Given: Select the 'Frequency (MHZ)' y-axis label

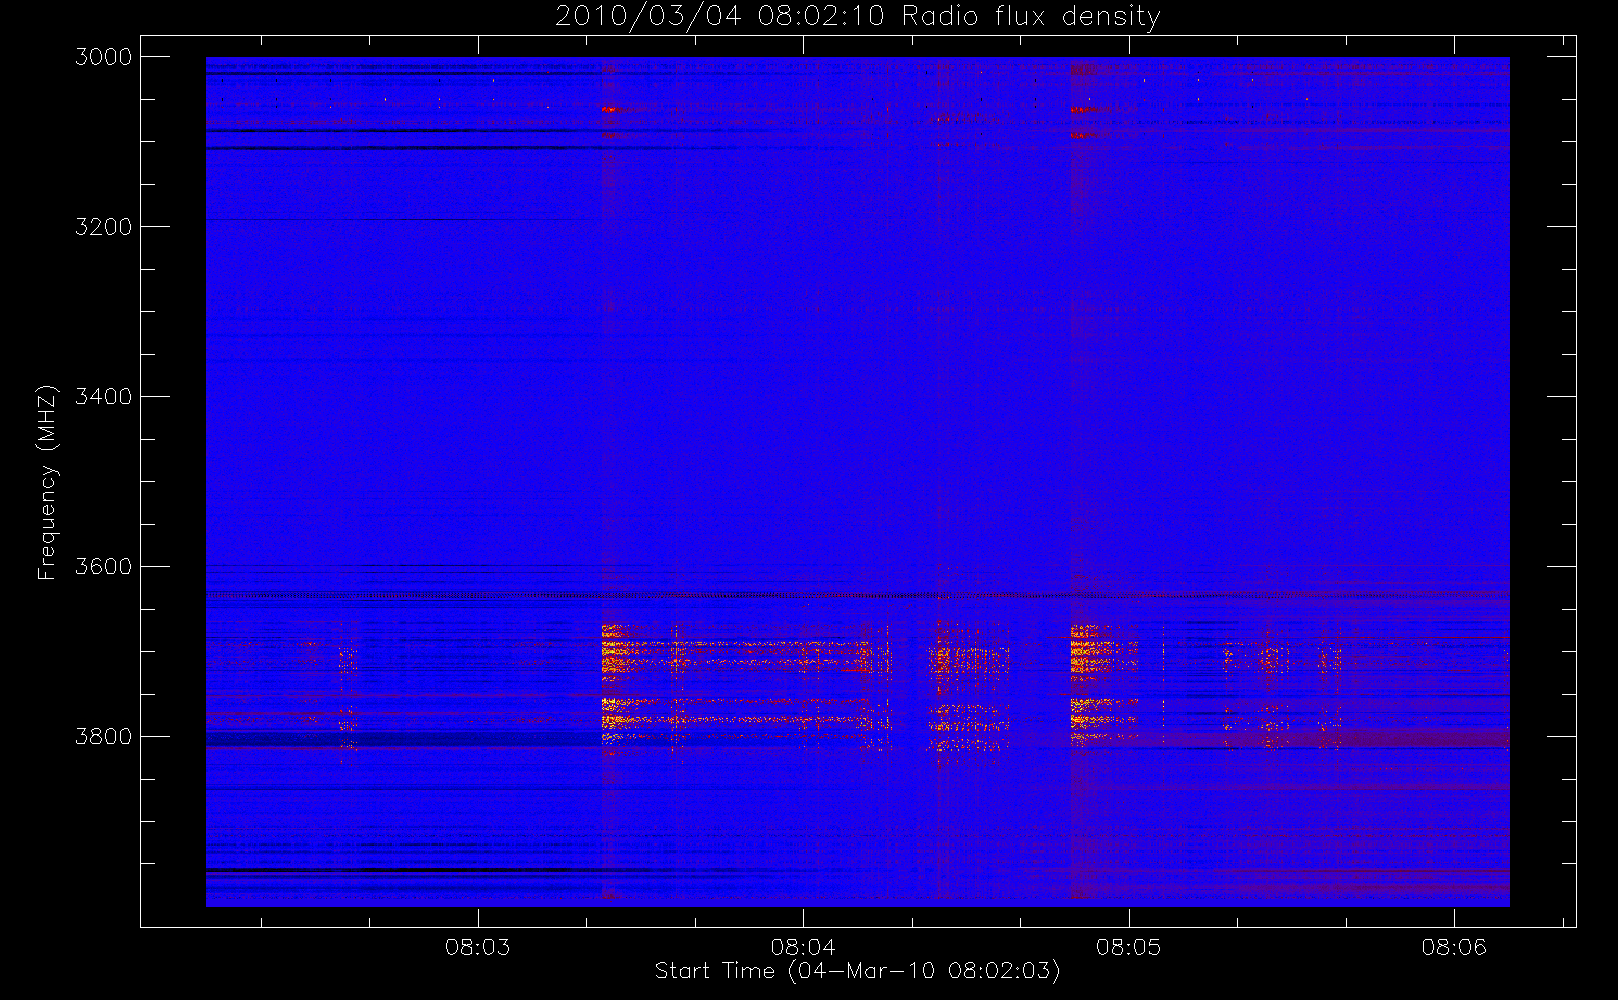Looking at the screenshot, I should [47, 482].
